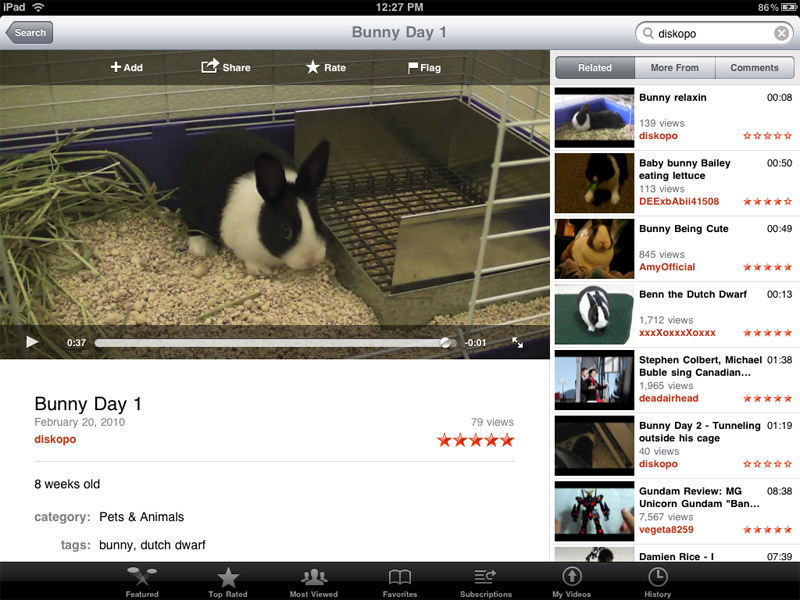Open the Subscriptions tab
This screenshot has width=800, height=600.
[486, 582]
